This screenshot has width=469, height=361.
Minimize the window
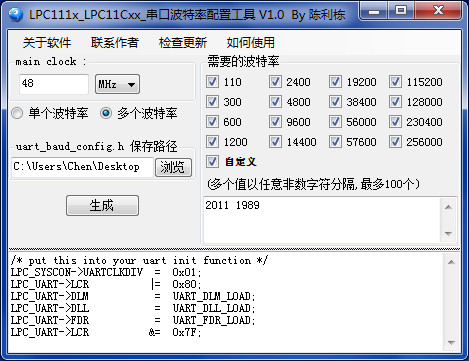(x=374, y=11)
